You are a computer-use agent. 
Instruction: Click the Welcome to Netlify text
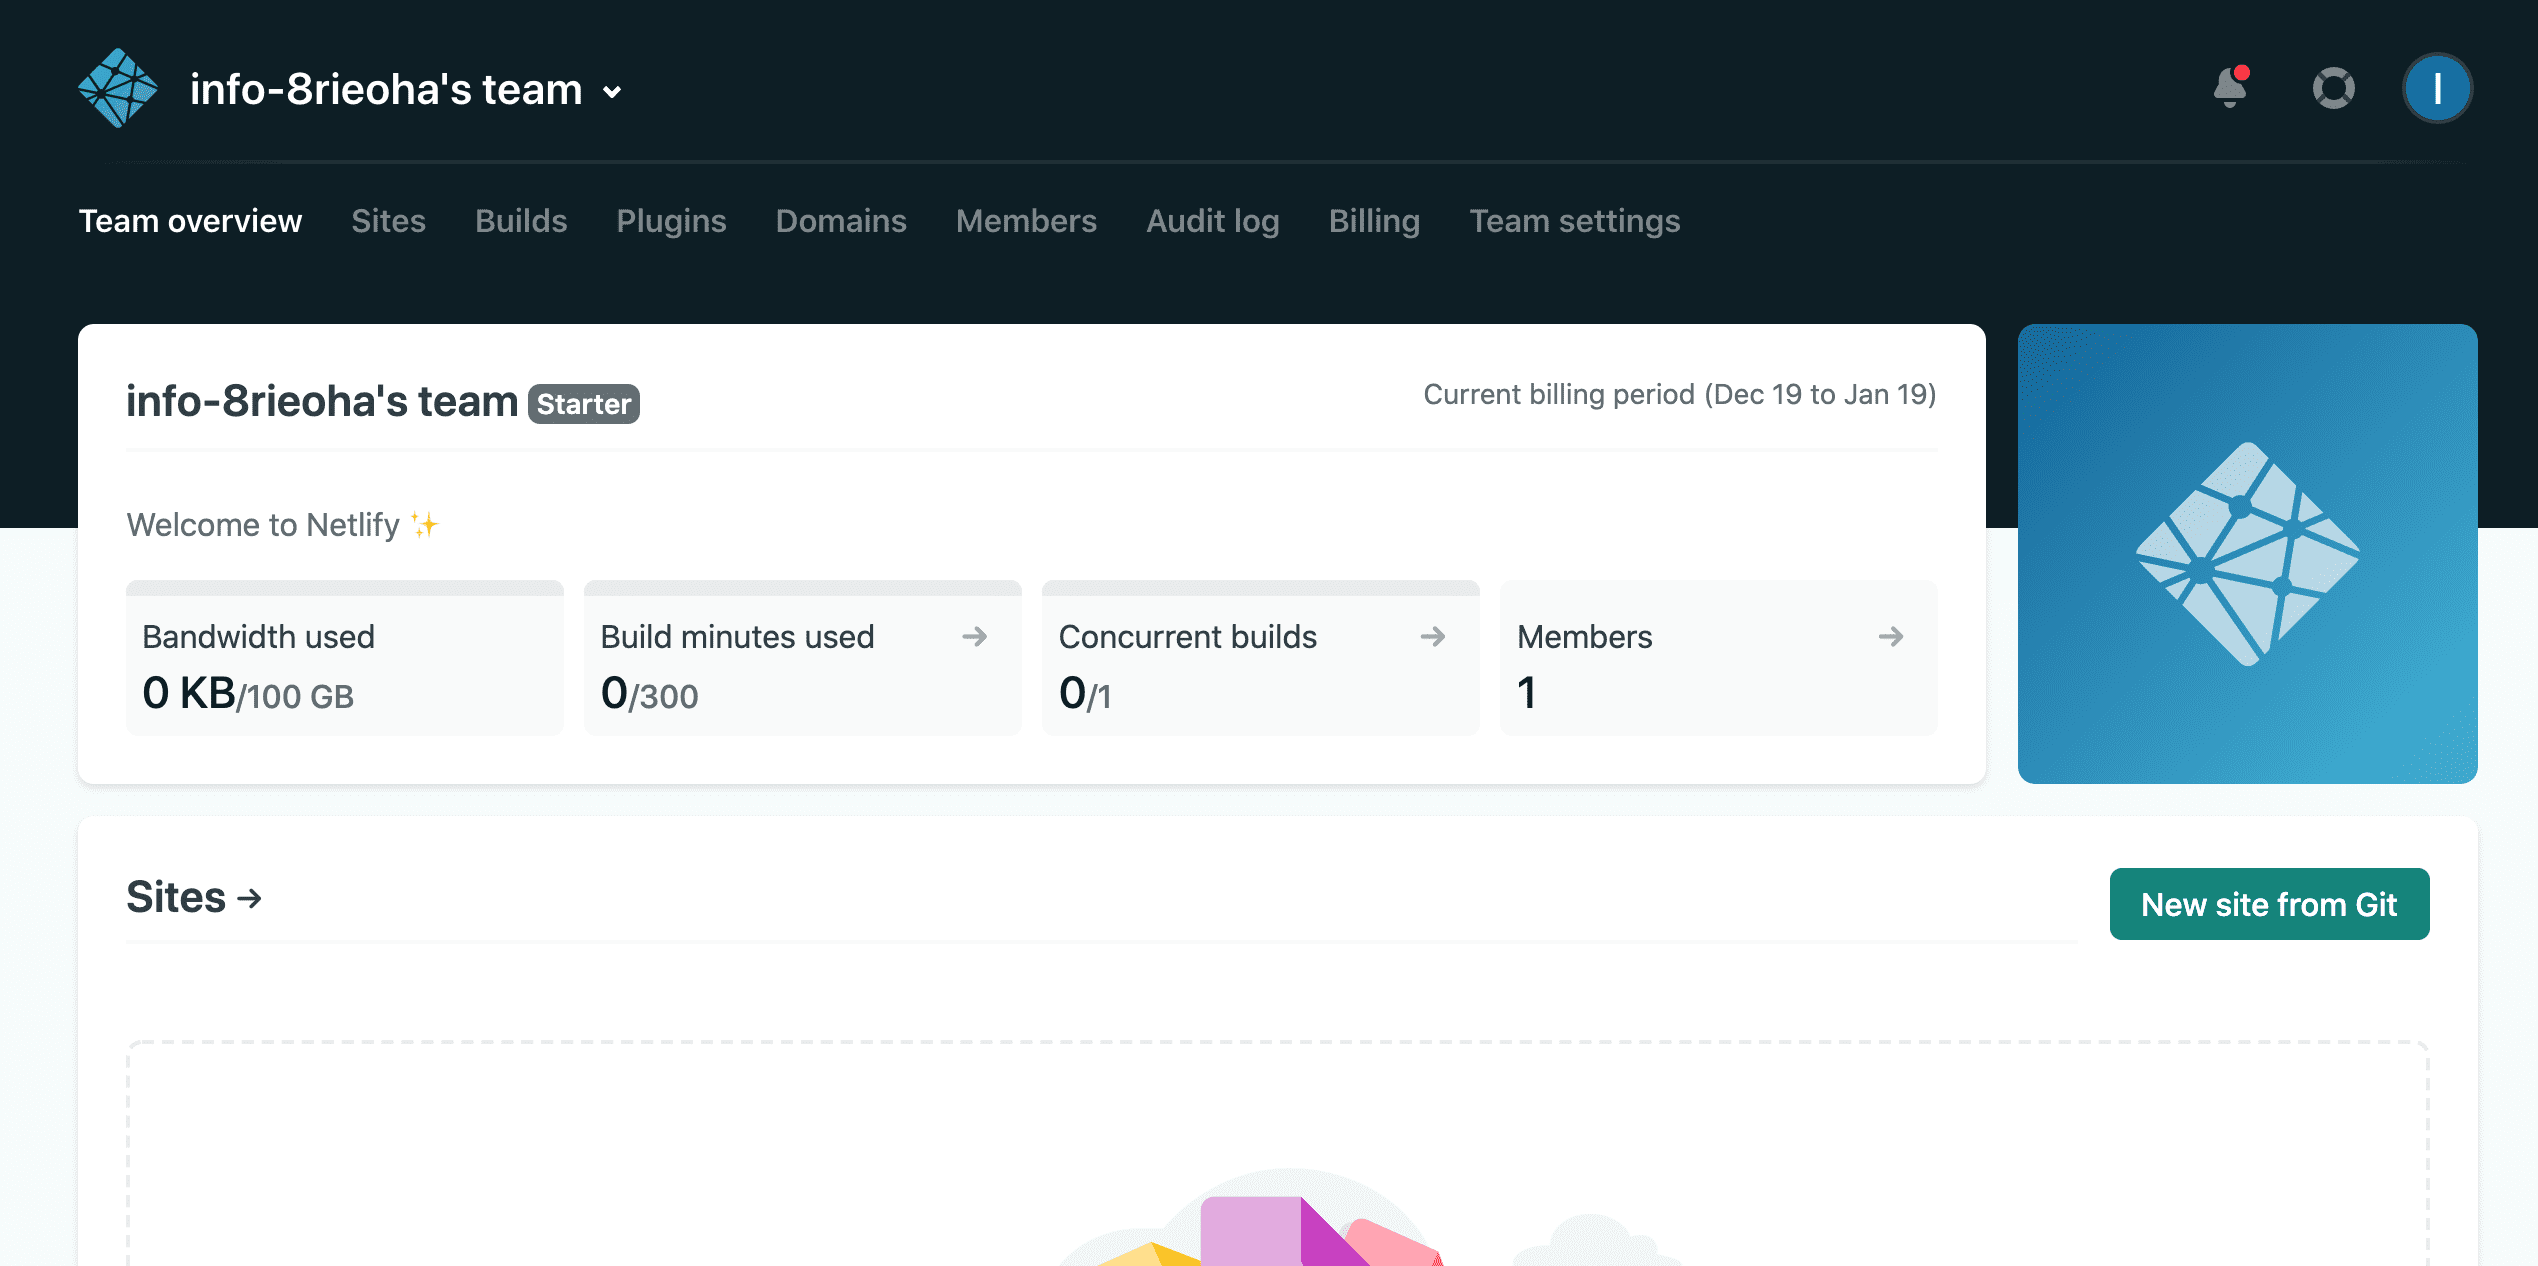[283, 525]
